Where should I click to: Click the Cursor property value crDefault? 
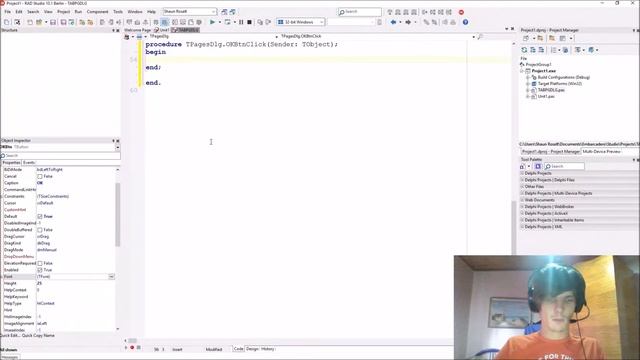[45, 203]
